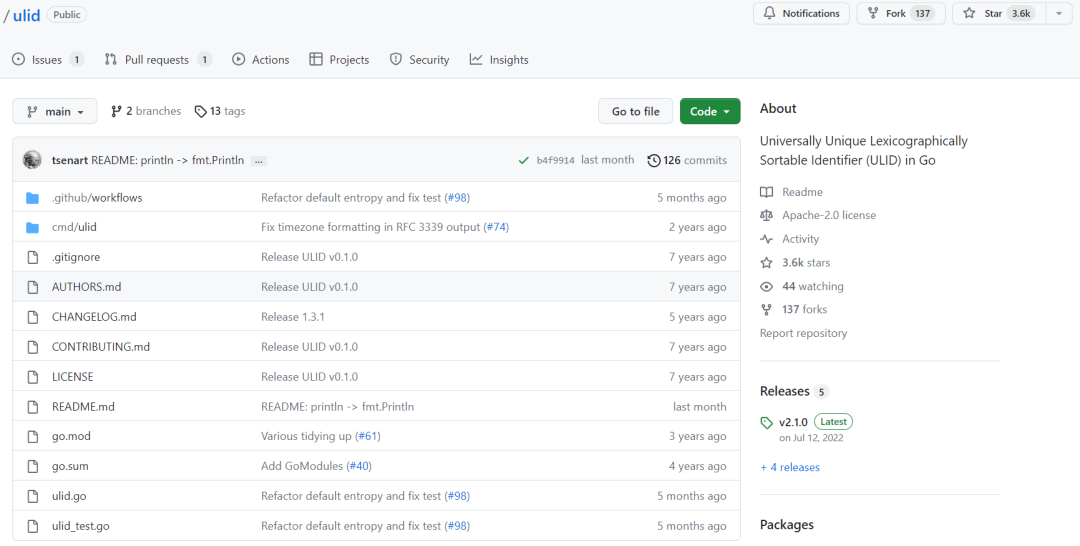Open the .github/workflows folder
1080x546 pixels.
pyautogui.click(x=97, y=198)
